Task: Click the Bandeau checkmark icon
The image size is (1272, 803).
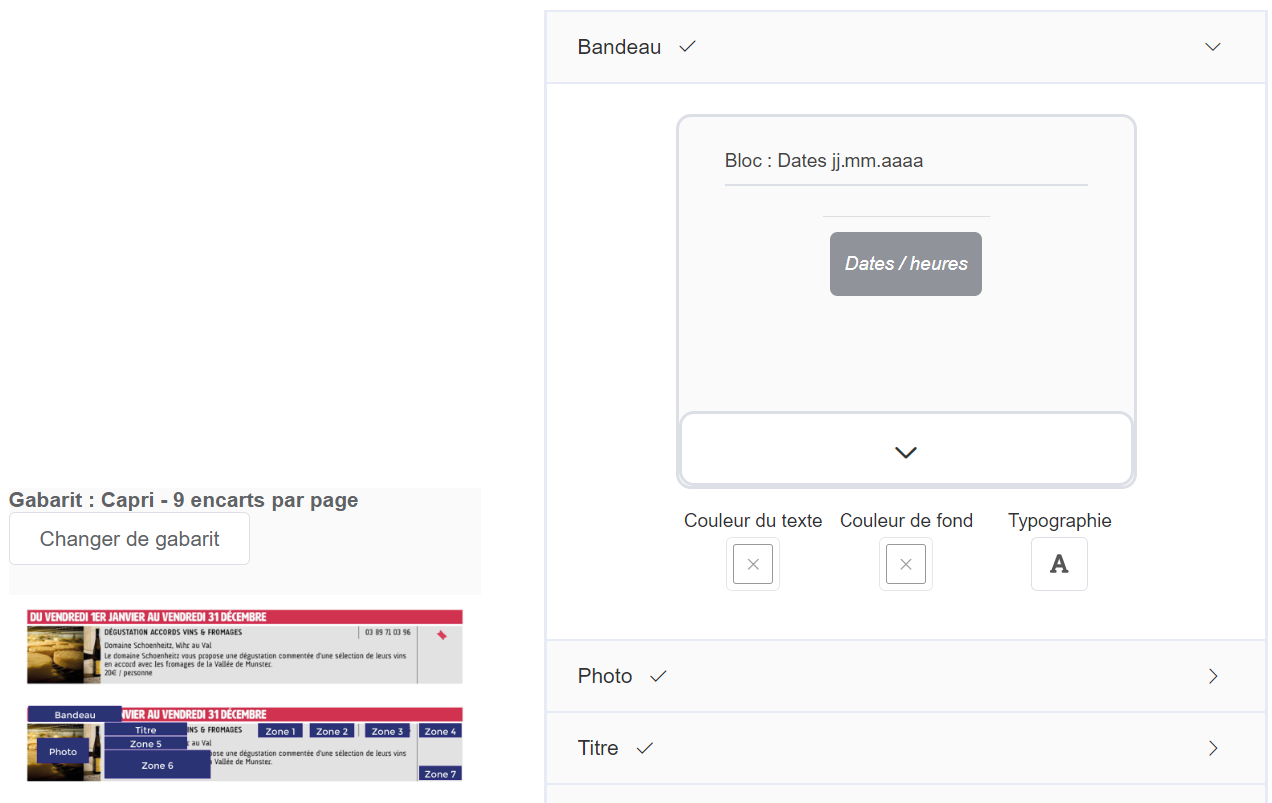Action: pos(687,47)
